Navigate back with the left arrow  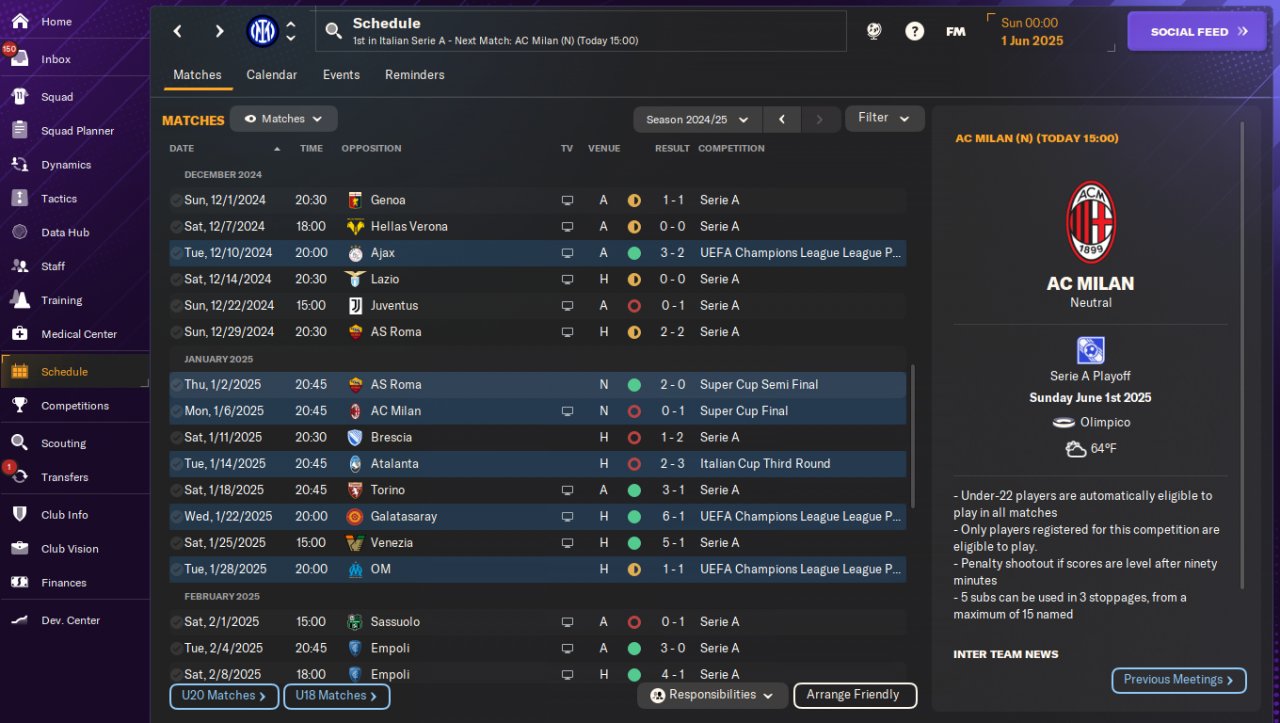[178, 31]
